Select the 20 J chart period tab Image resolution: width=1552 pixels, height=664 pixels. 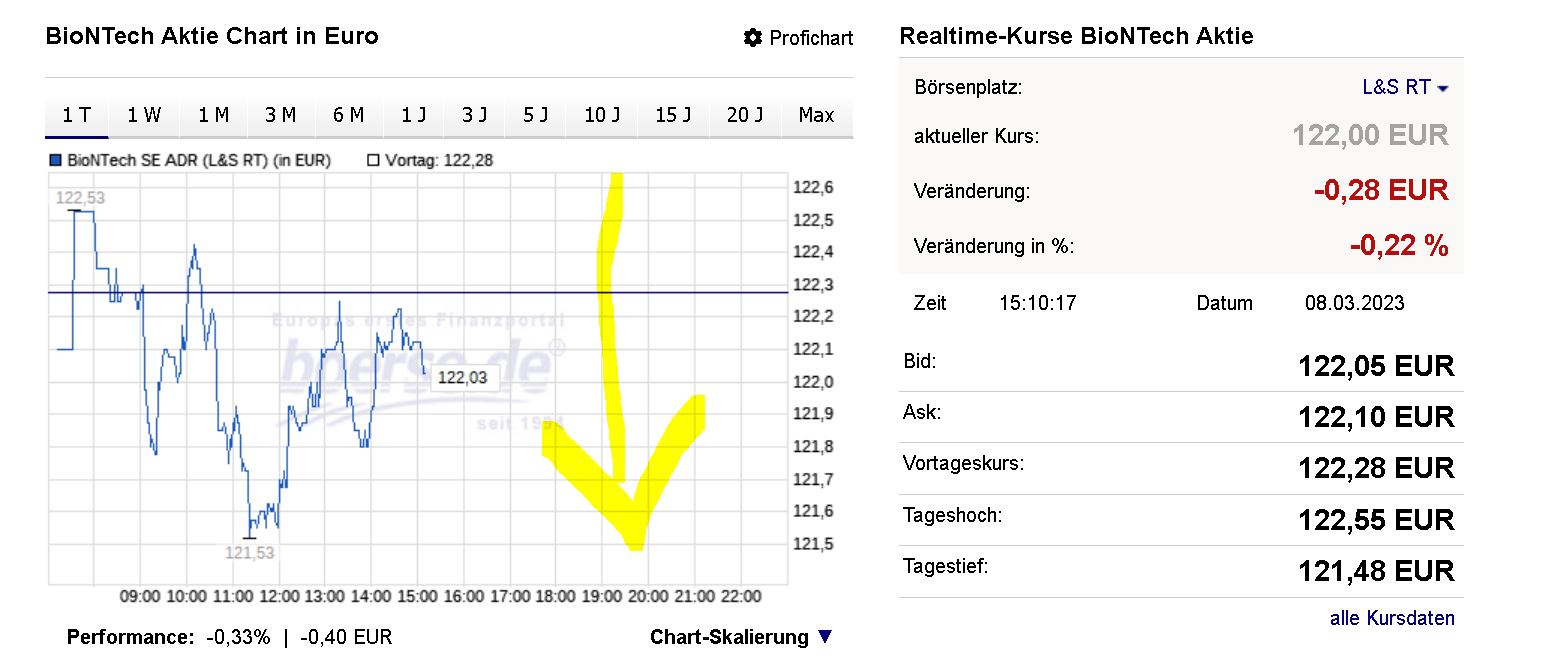coord(745,116)
